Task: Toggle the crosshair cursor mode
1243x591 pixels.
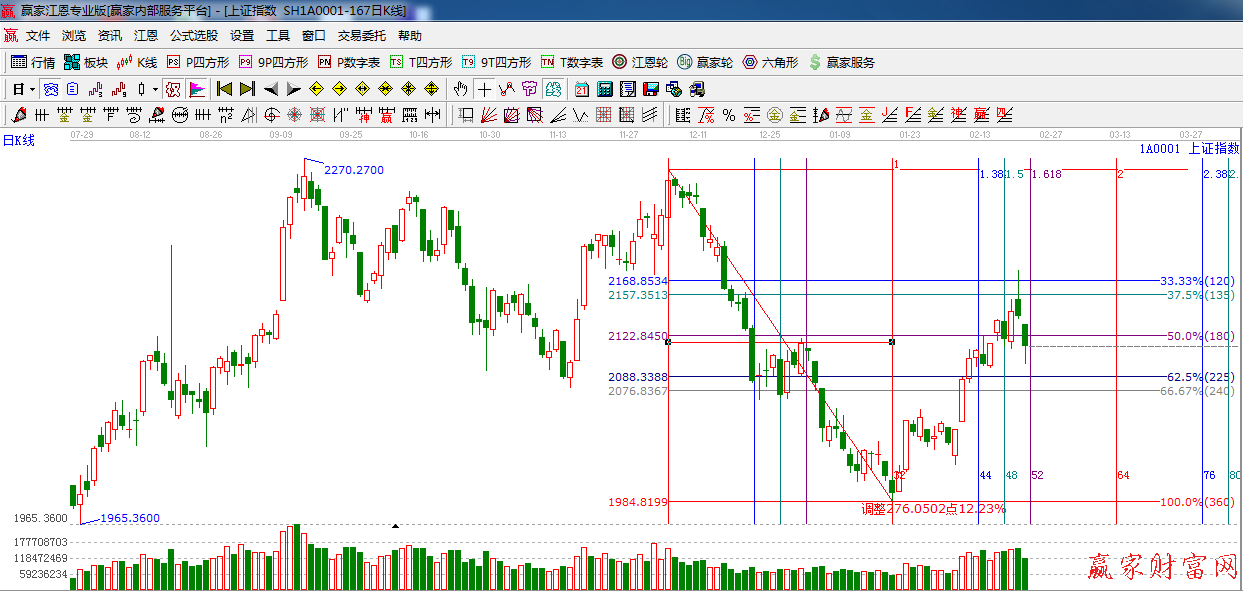Action: [484, 89]
